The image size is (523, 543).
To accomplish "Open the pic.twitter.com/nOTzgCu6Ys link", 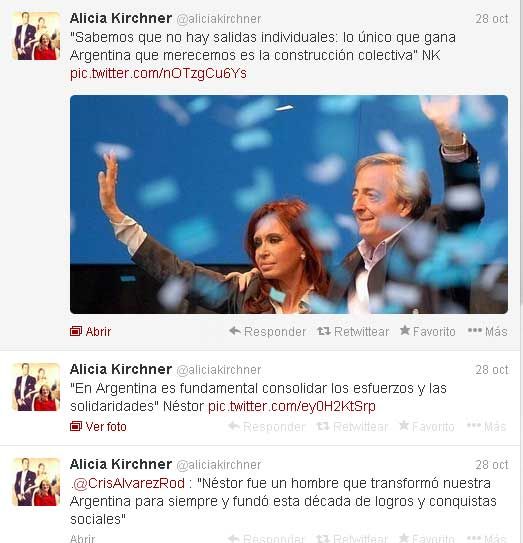I will point(158,73).
